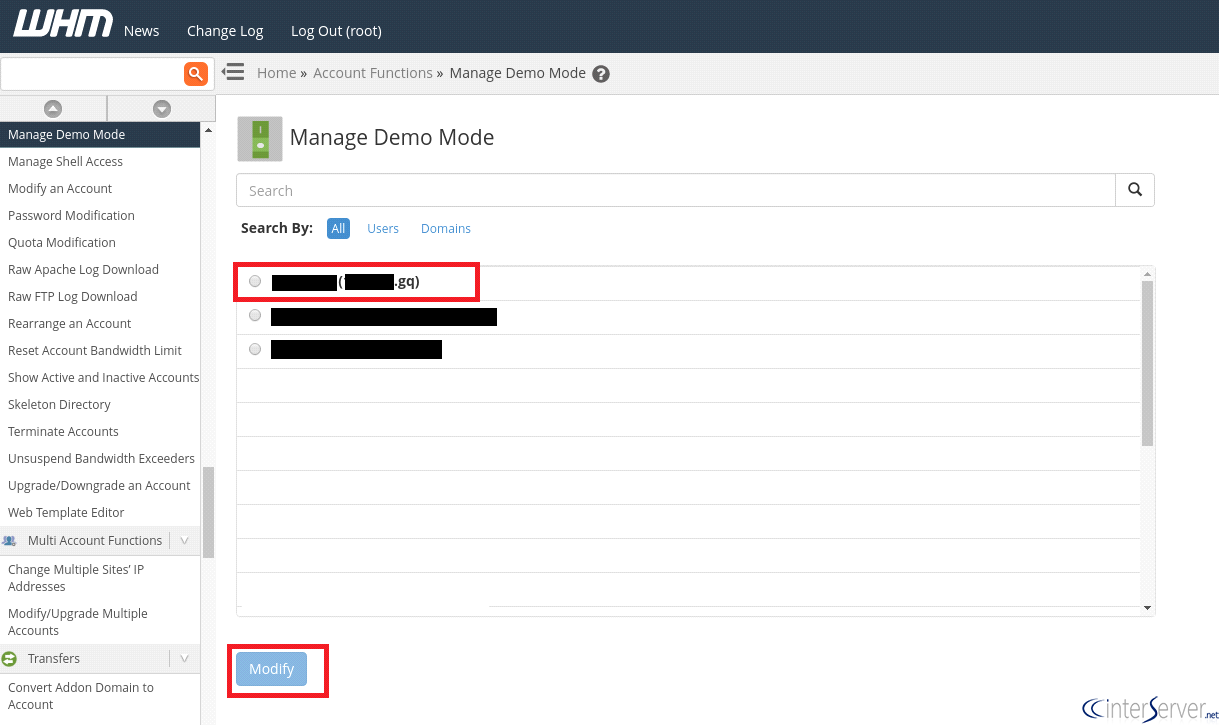Click the Multi Account Functions icon
Image resolution: width=1219 pixels, height=725 pixels.
(10, 541)
